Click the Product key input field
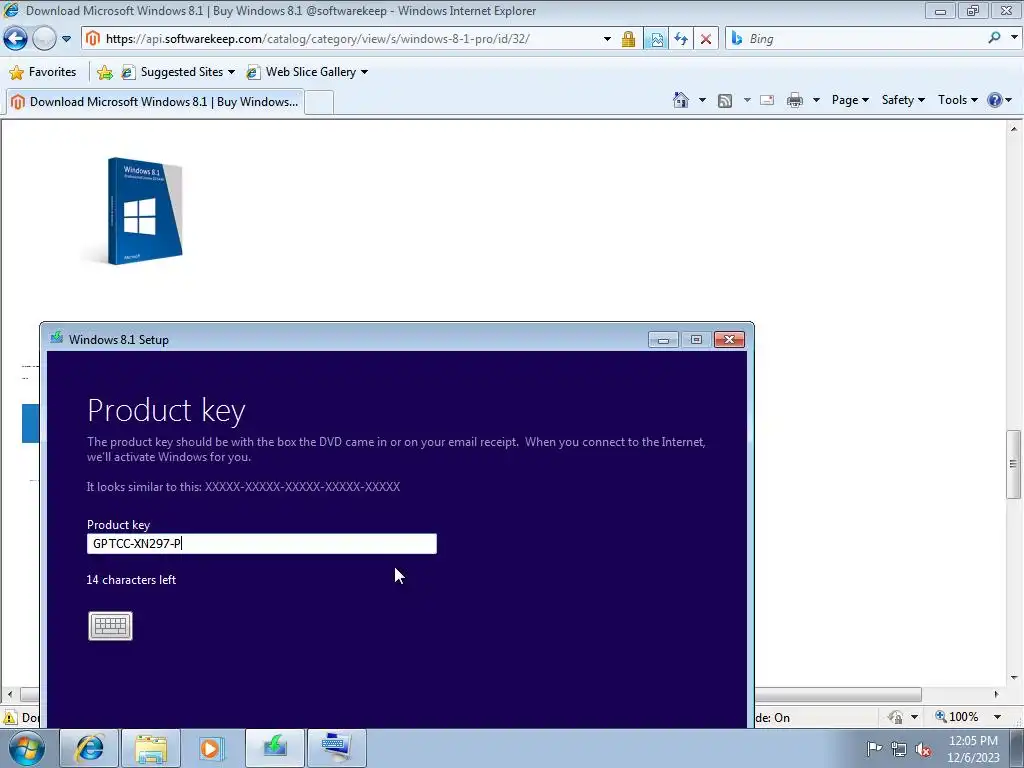The image size is (1024, 768). (x=262, y=543)
